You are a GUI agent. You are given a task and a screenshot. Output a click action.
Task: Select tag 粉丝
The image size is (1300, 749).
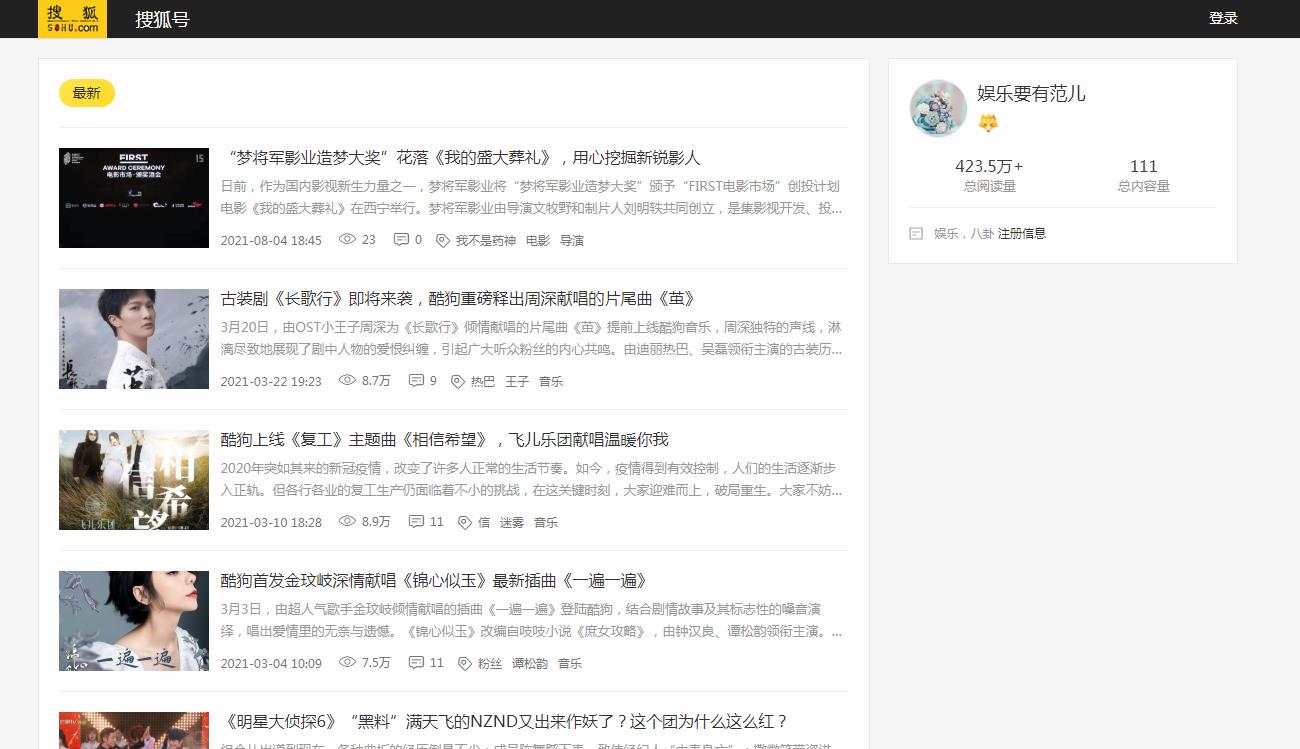(x=490, y=664)
